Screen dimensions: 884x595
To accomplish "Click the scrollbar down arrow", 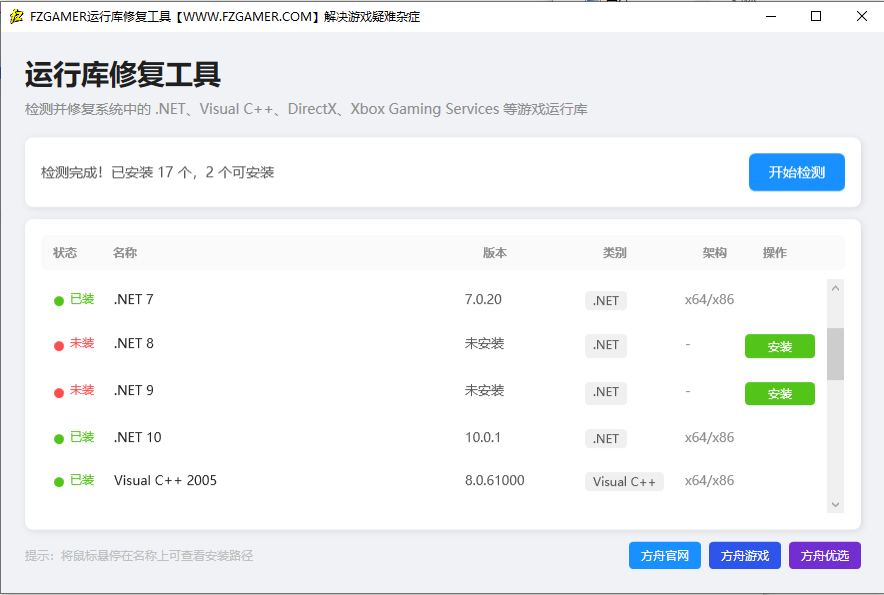I will (x=836, y=504).
